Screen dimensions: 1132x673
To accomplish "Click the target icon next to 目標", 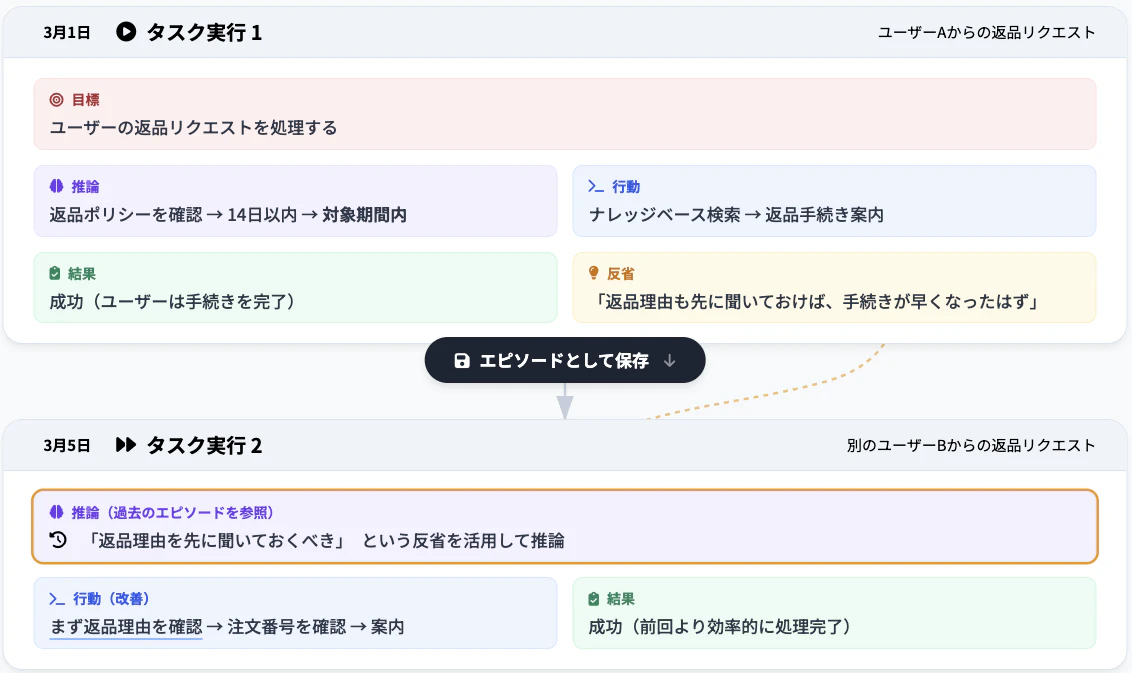I will tap(56, 100).
